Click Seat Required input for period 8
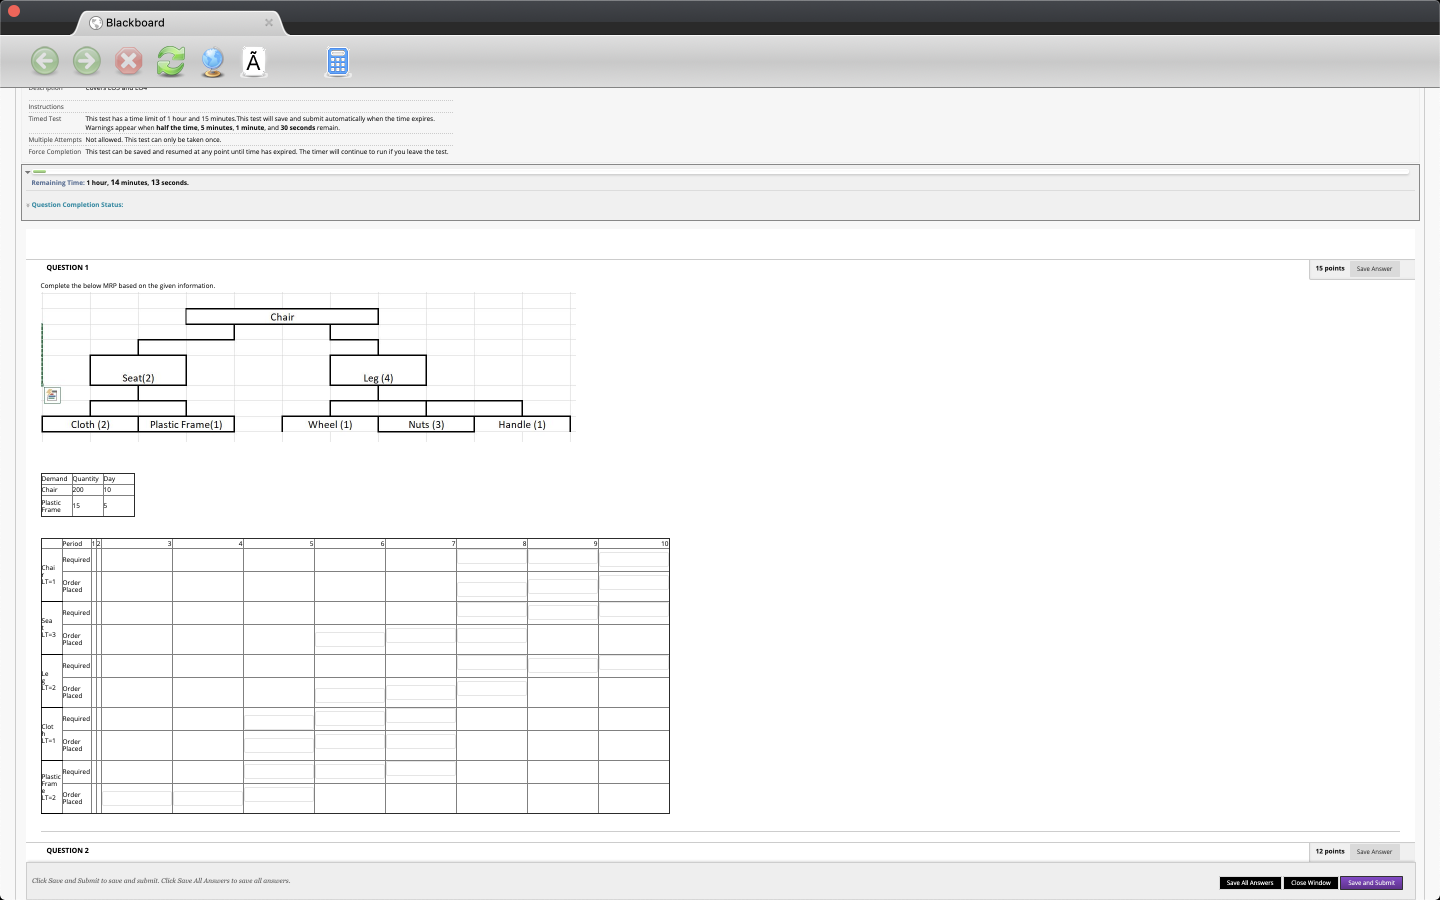Image resolution: width=1440 pixels, height=900 pixels. point(492,609)
